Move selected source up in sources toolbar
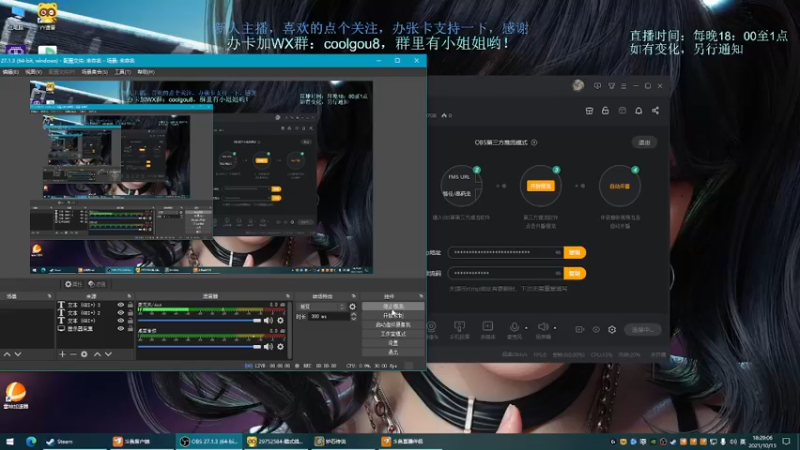The width and height of the screenshot is (800, 450). [x=97, y=354]
